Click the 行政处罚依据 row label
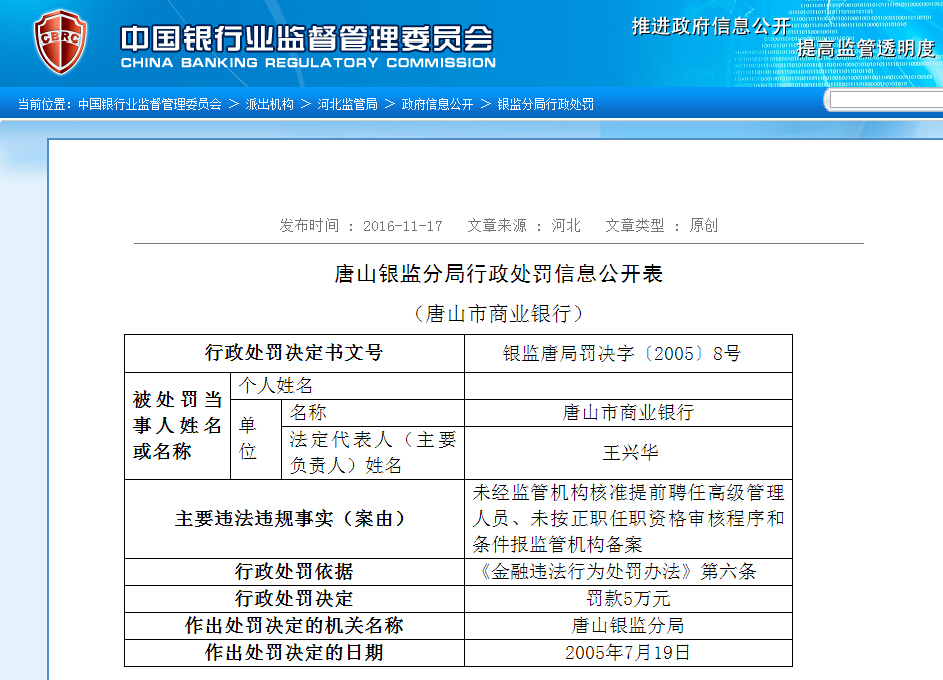This screenshot has height=680, width=943. click(294, 572)
